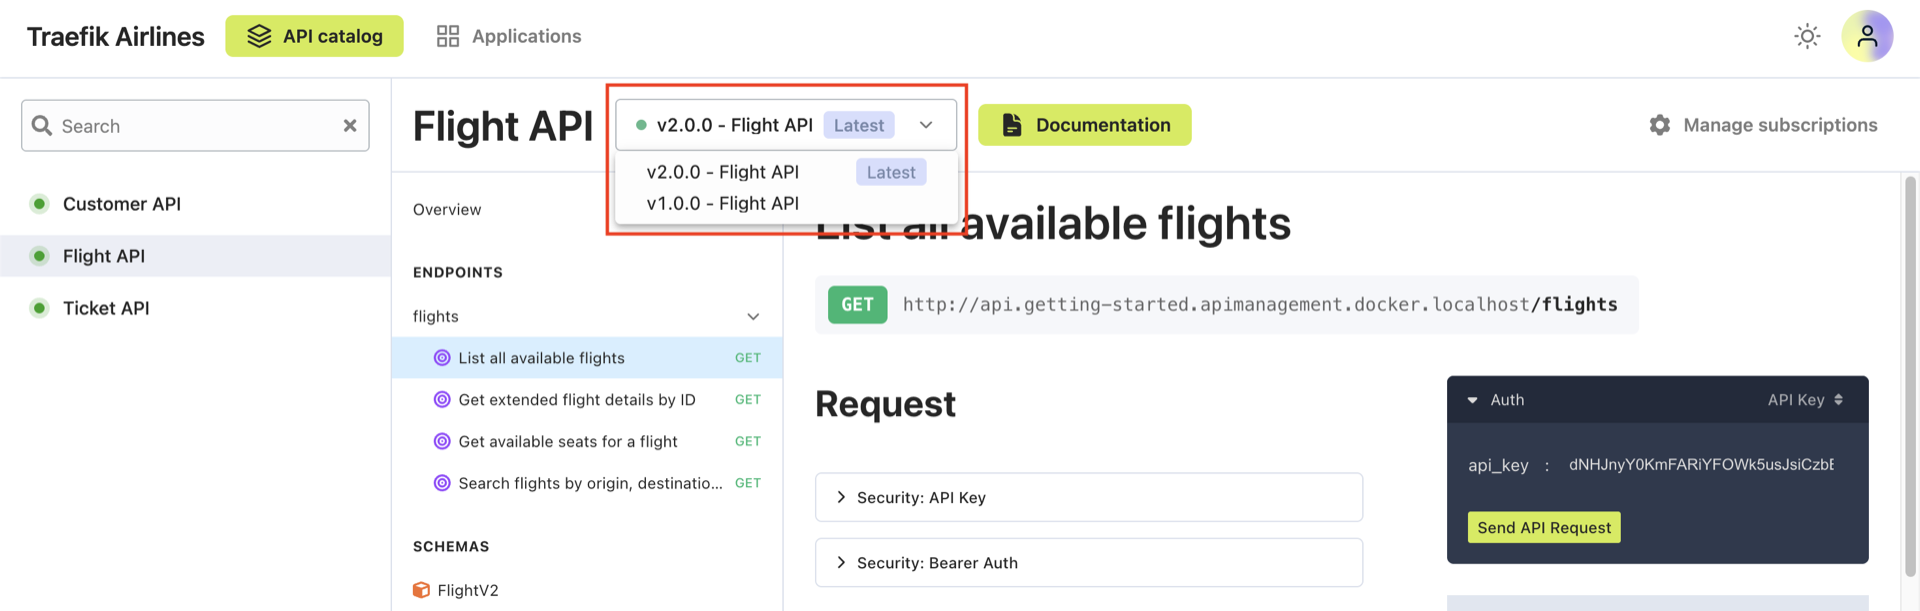Collapse the API version dropdown chevron
Viewport: 1920px width, 611px height.
pos(926,125)
